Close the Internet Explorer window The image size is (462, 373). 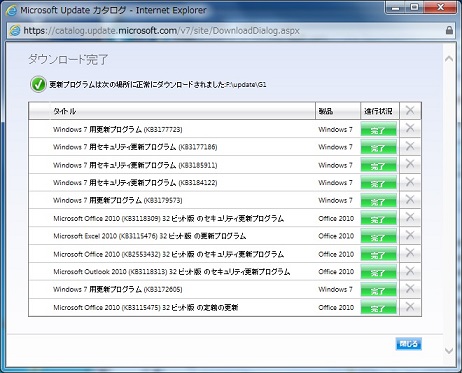(x=440, y=7)
